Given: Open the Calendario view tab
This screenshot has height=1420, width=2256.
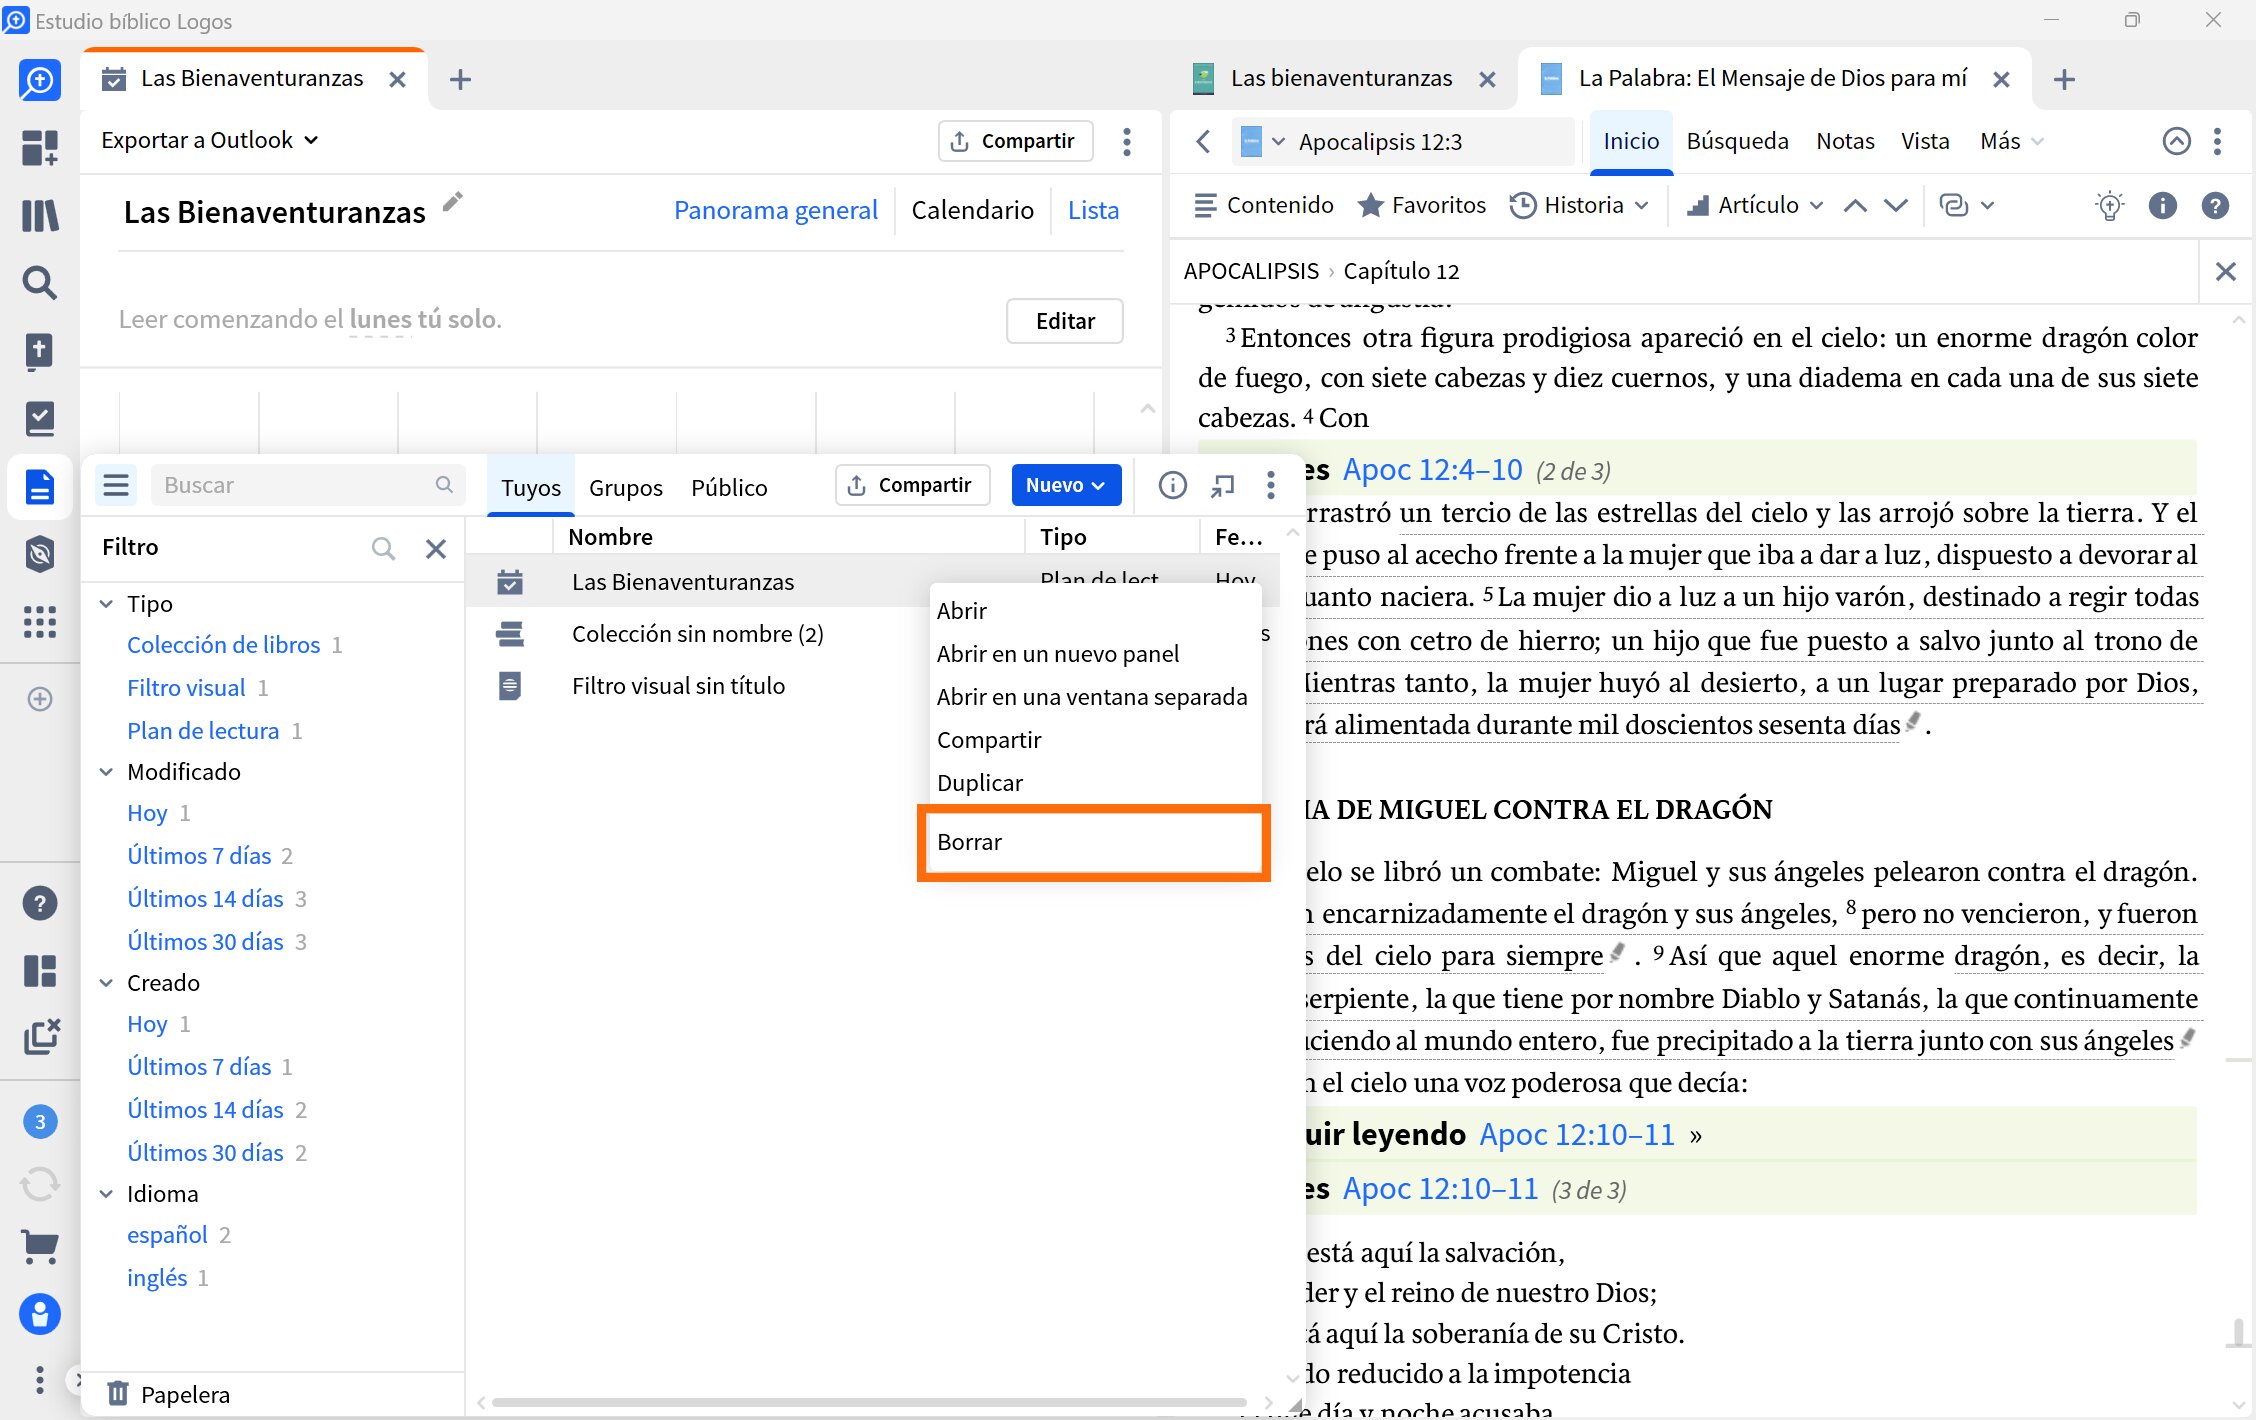Looking at the screenshot, I should 972,210.
